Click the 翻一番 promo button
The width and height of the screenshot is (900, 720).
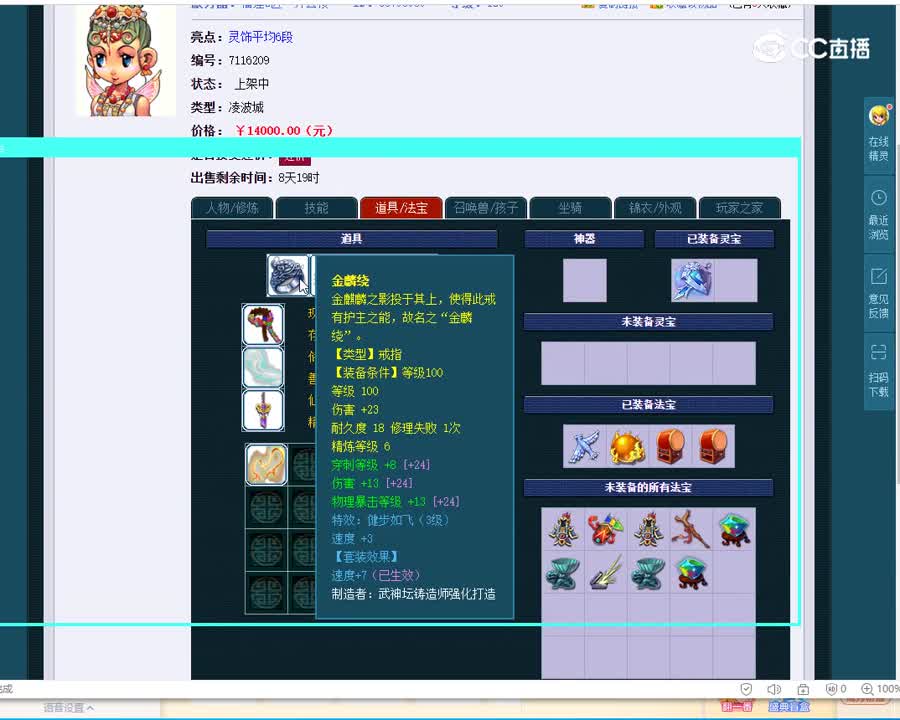pyautogui.click(x=736, y=706)
